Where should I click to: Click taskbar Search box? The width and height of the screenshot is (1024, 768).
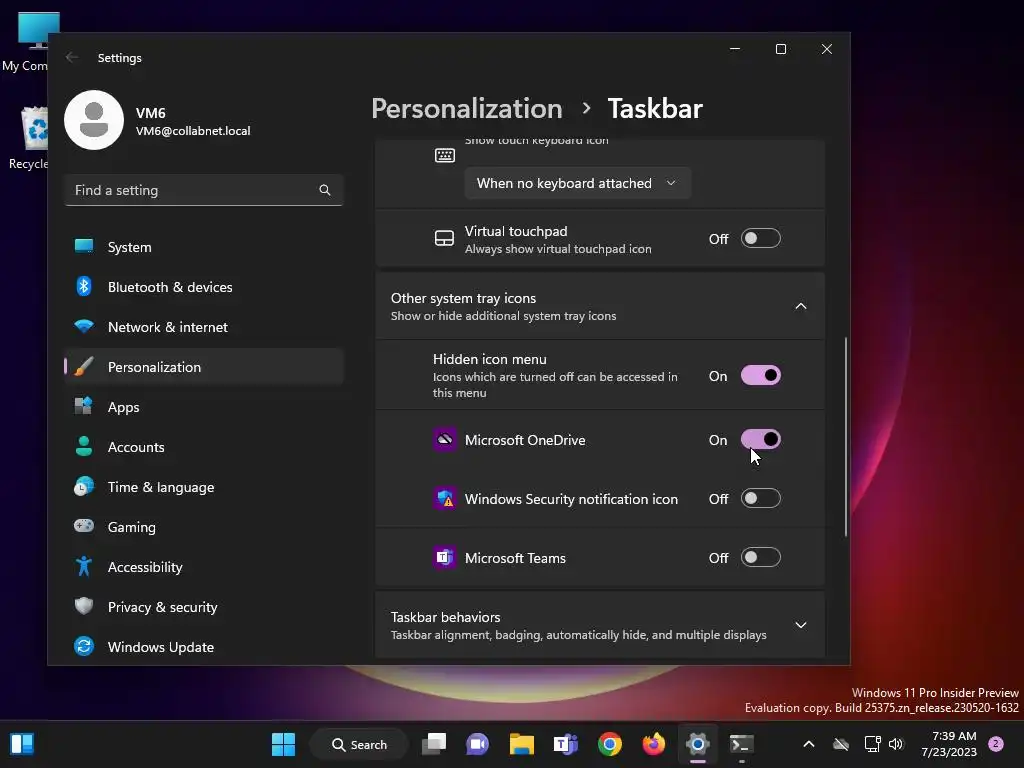pos(359,744)
